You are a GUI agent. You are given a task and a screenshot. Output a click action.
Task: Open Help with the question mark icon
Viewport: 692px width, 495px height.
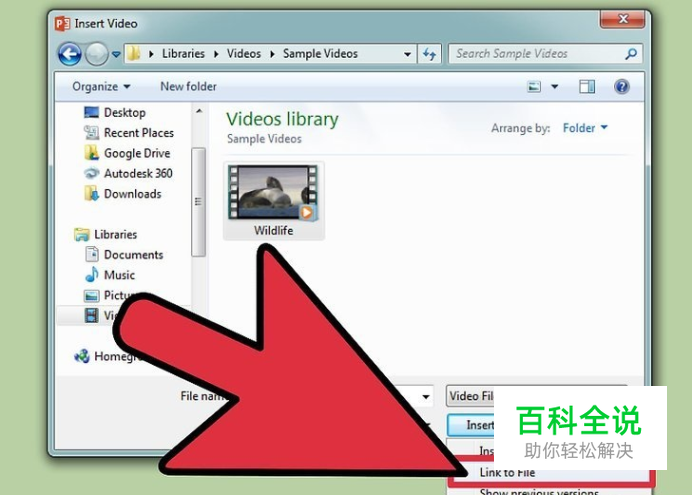621,86
